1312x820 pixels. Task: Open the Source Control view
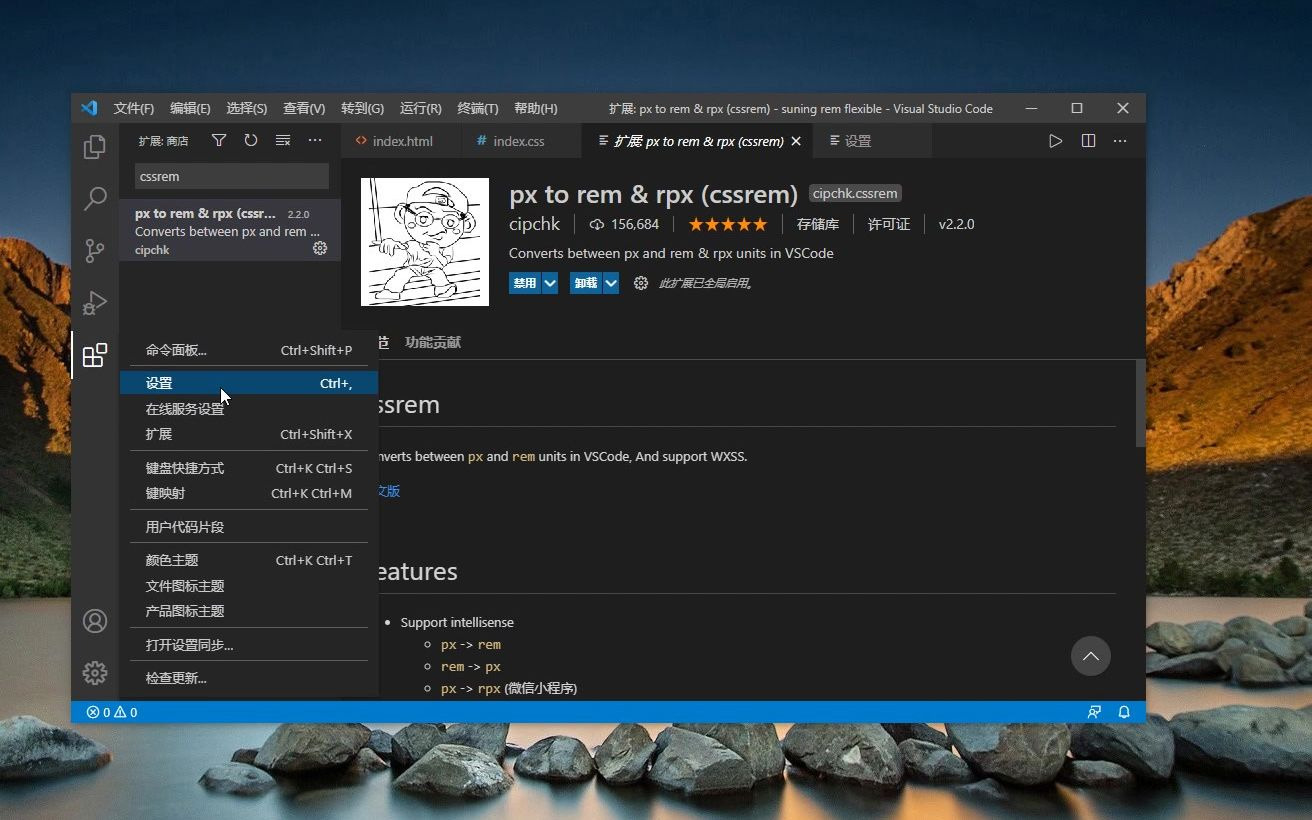pyautogui.click(x=95, y=250)
